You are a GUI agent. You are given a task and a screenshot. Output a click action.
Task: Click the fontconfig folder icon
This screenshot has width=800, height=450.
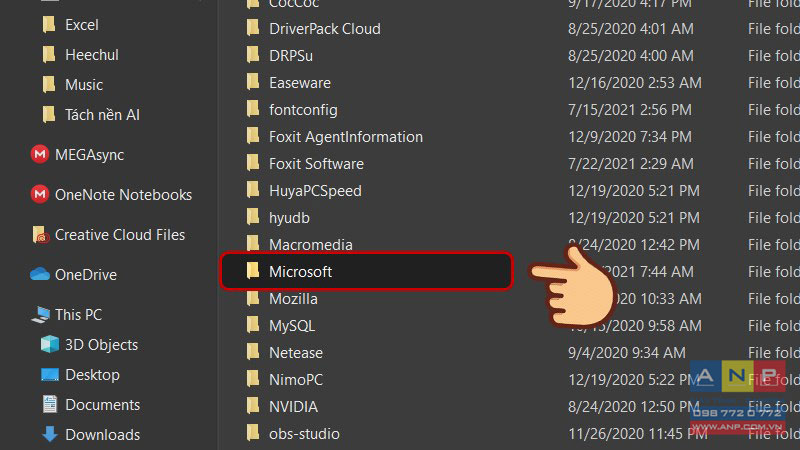click(253, 109)
